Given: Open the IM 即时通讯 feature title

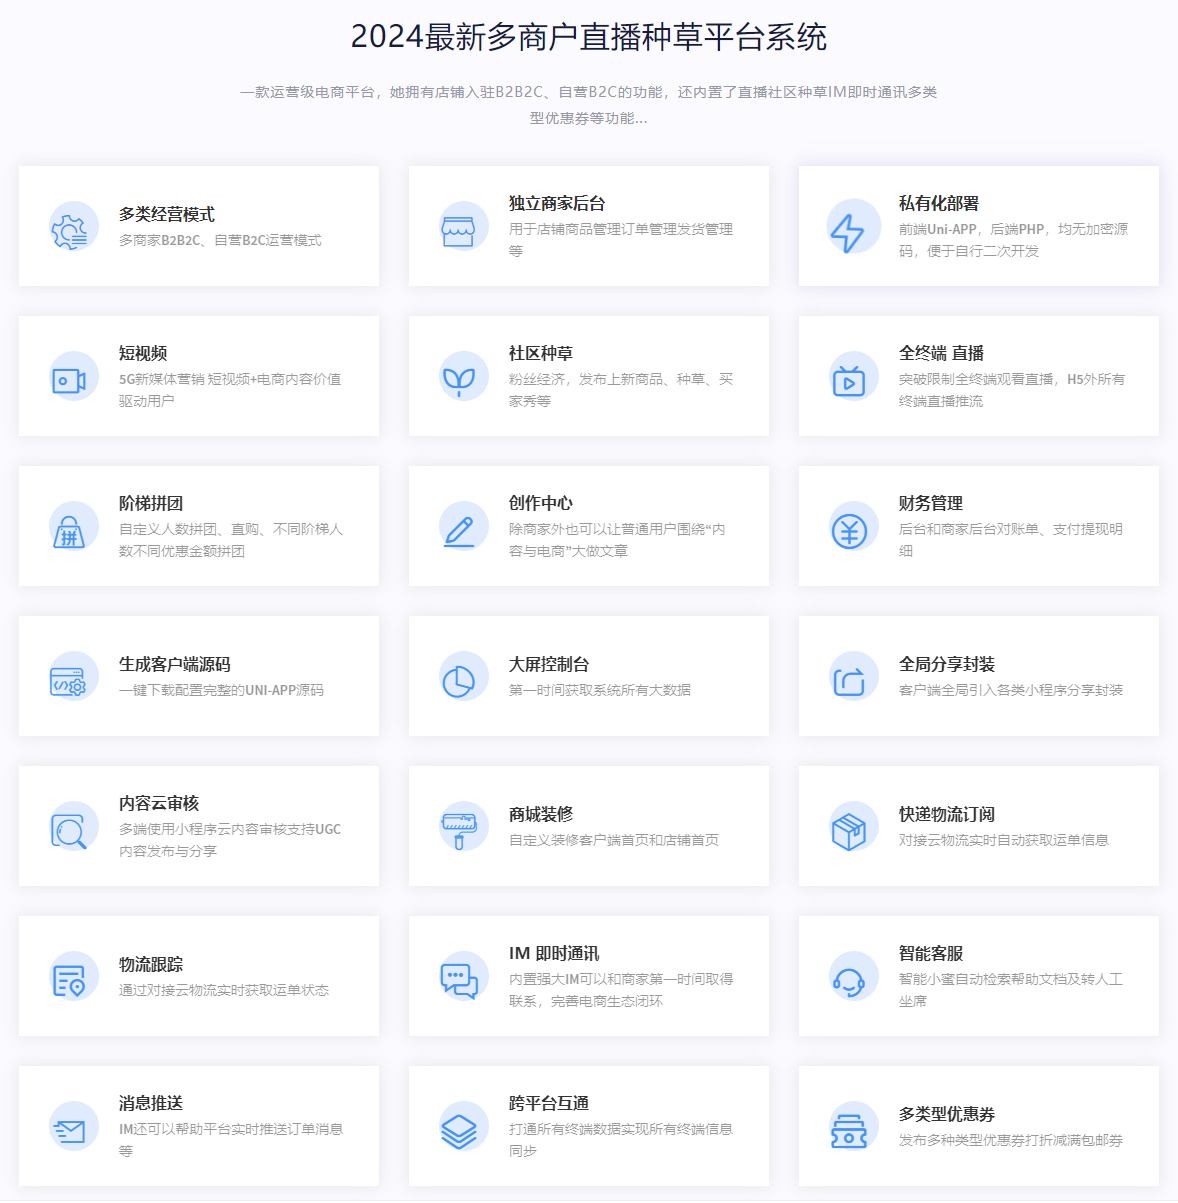Looking at the screenshot, I should tap(553, 953).
